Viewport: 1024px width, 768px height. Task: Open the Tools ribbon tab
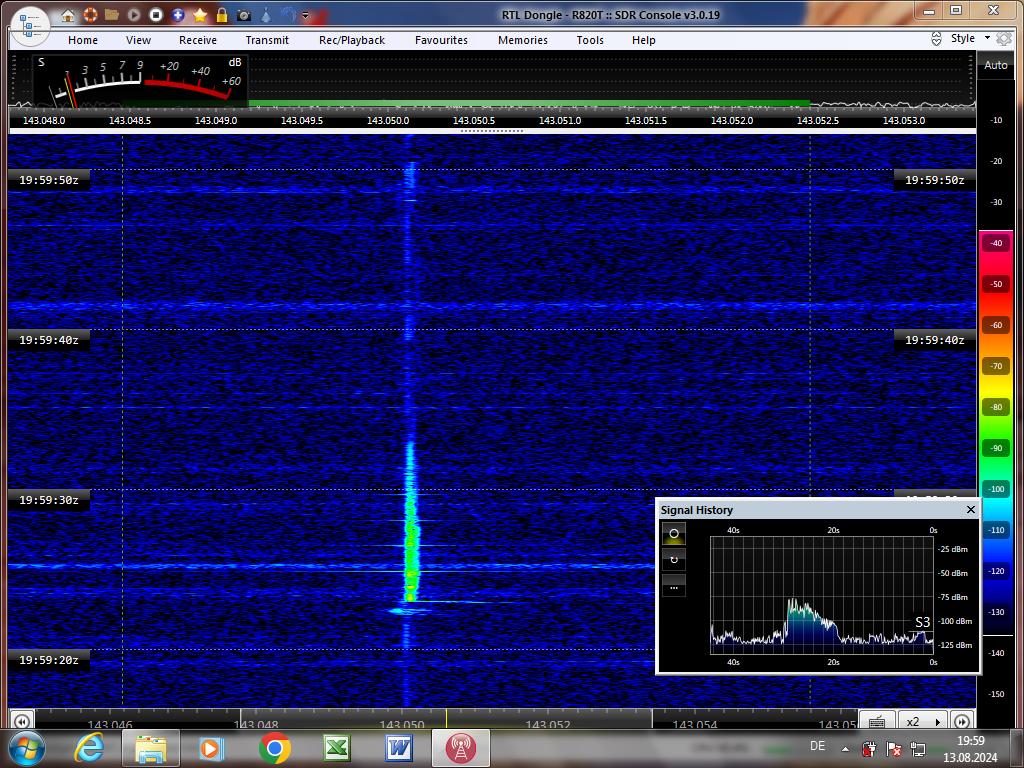tap(590, 40)
